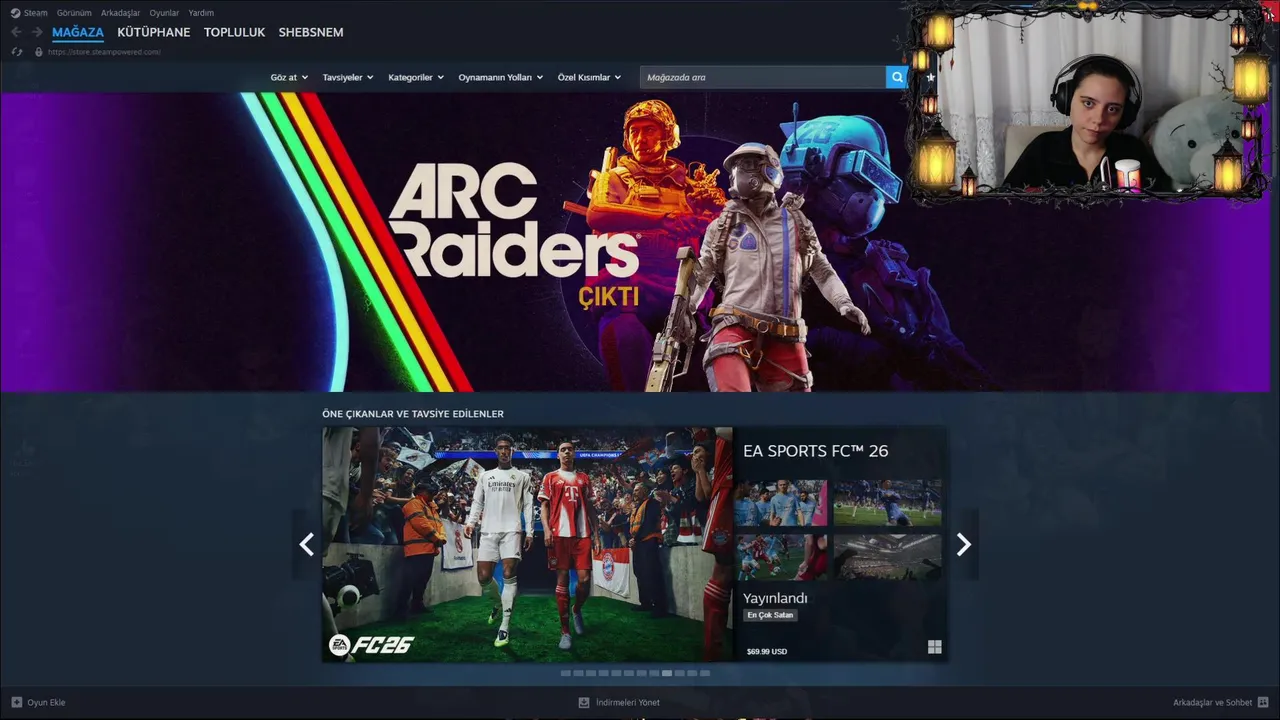Screen dimensions: 1280x720
Task: Click the En Çok Satan tag
Action: [x=770, y=615]
